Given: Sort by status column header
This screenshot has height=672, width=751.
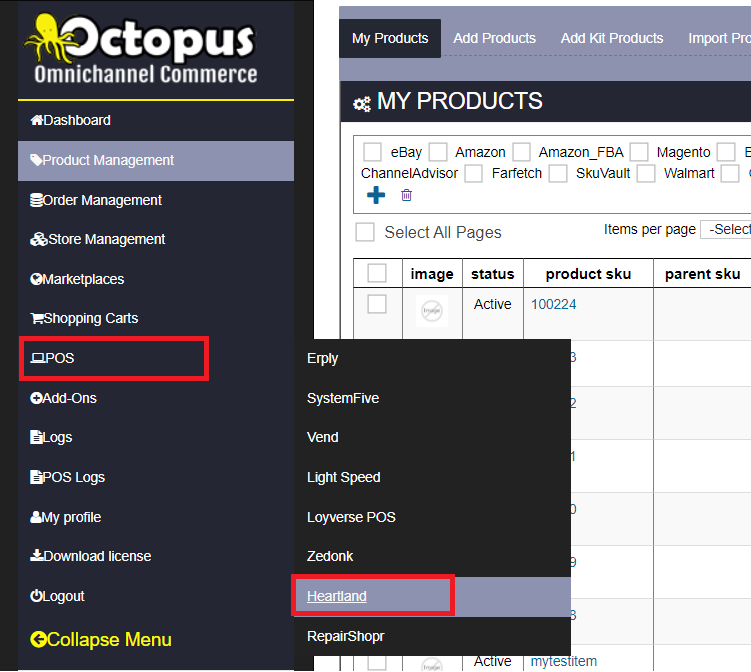Looking at the screenshot, I should (492, 274).
